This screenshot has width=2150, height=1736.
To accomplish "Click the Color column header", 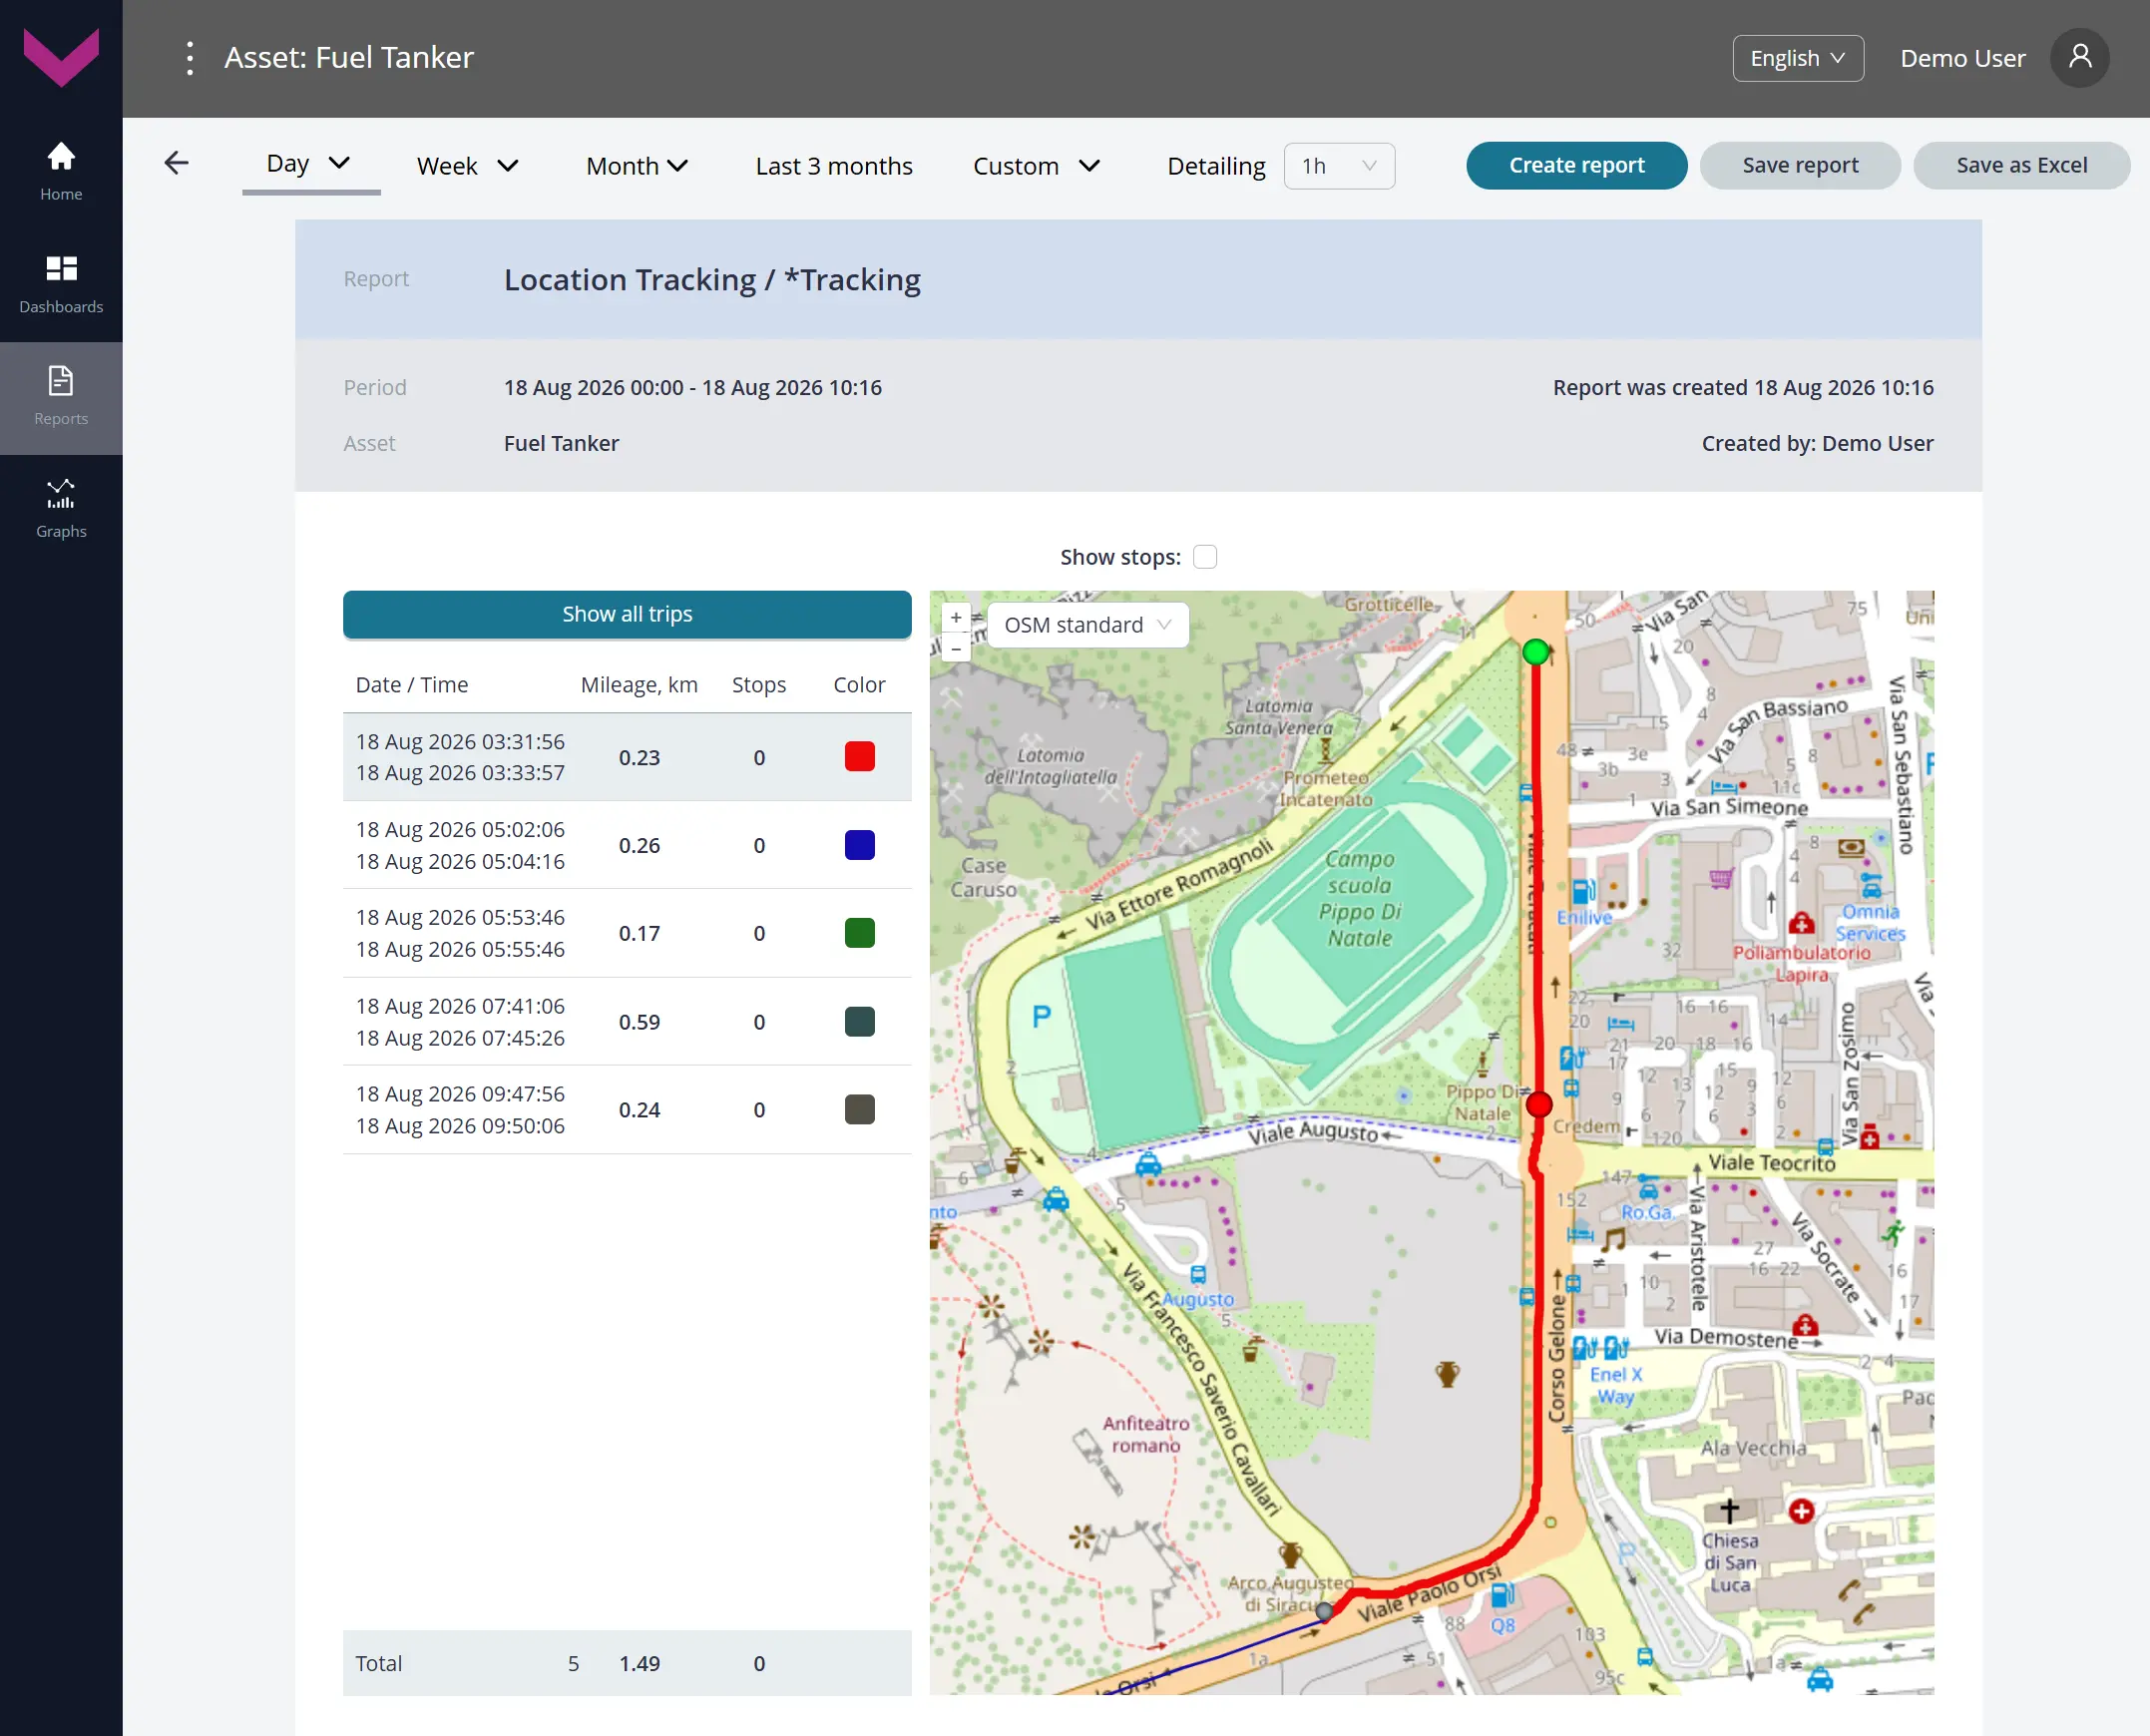I will 859,685.
